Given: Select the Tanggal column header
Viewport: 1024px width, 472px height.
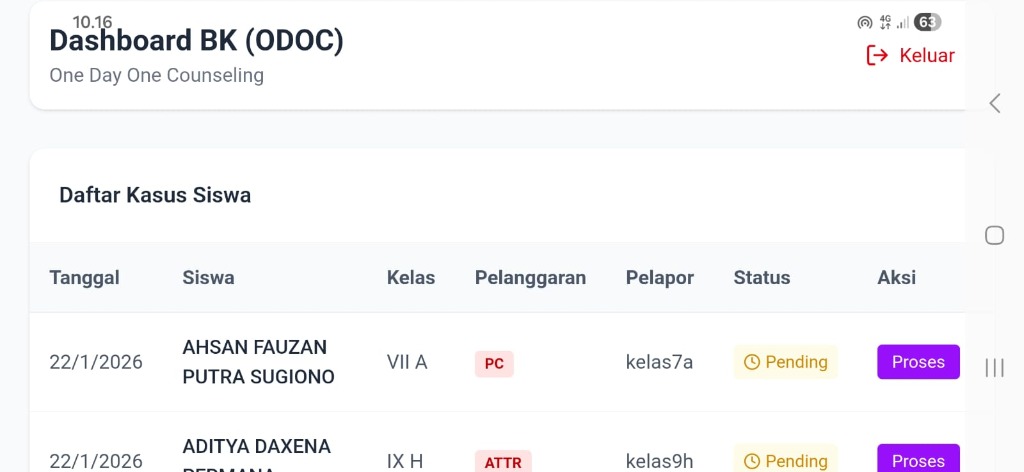Looking at the screenshot, I should (85, 277).
